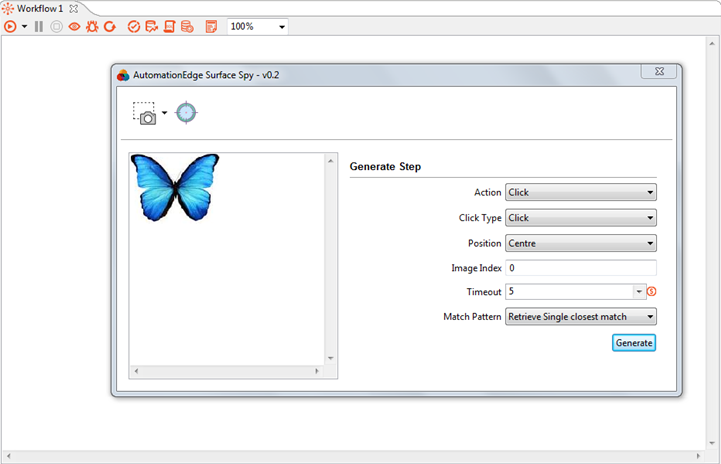
Task: Click the image pane's scroll-up arrow
Action: coord(331,161)
